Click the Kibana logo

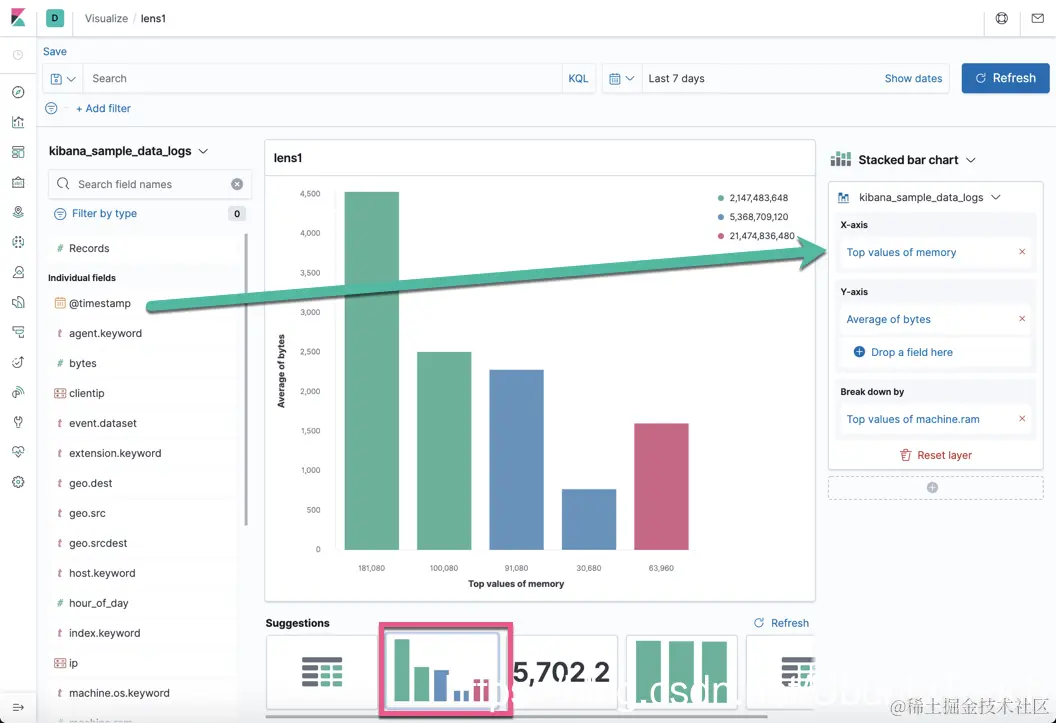click(18, 18)
